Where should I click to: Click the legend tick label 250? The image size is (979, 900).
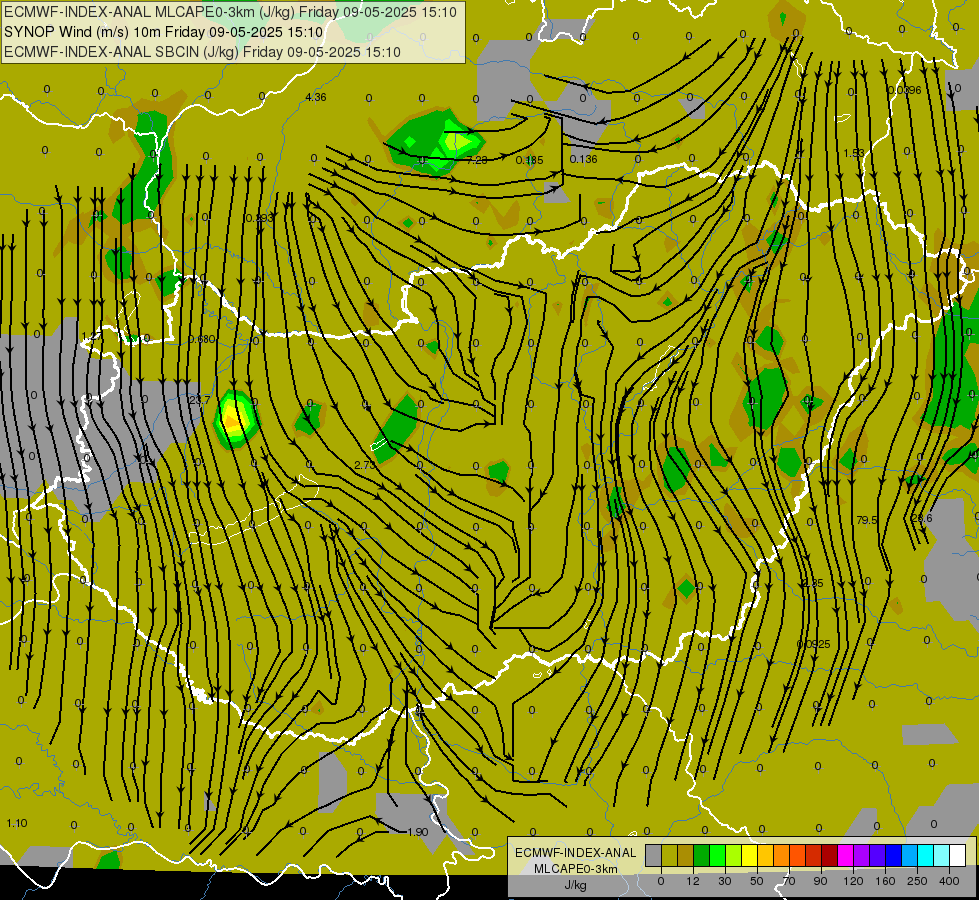917,881
